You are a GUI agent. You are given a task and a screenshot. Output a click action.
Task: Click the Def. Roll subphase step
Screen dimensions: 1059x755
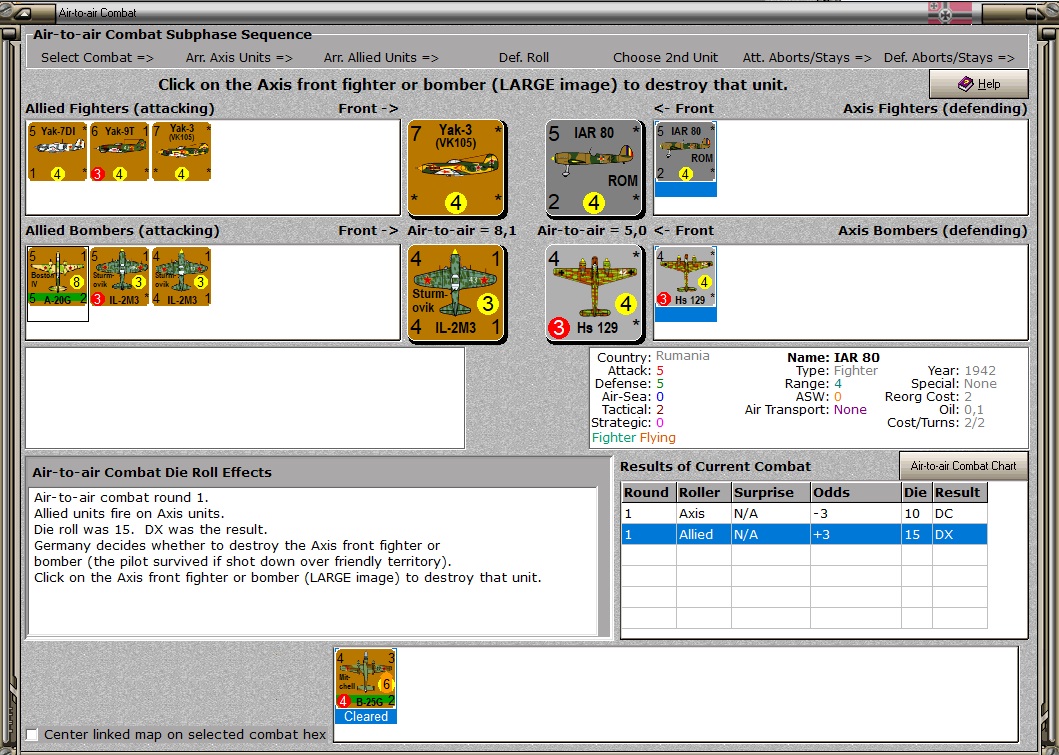tap(523, 58)
